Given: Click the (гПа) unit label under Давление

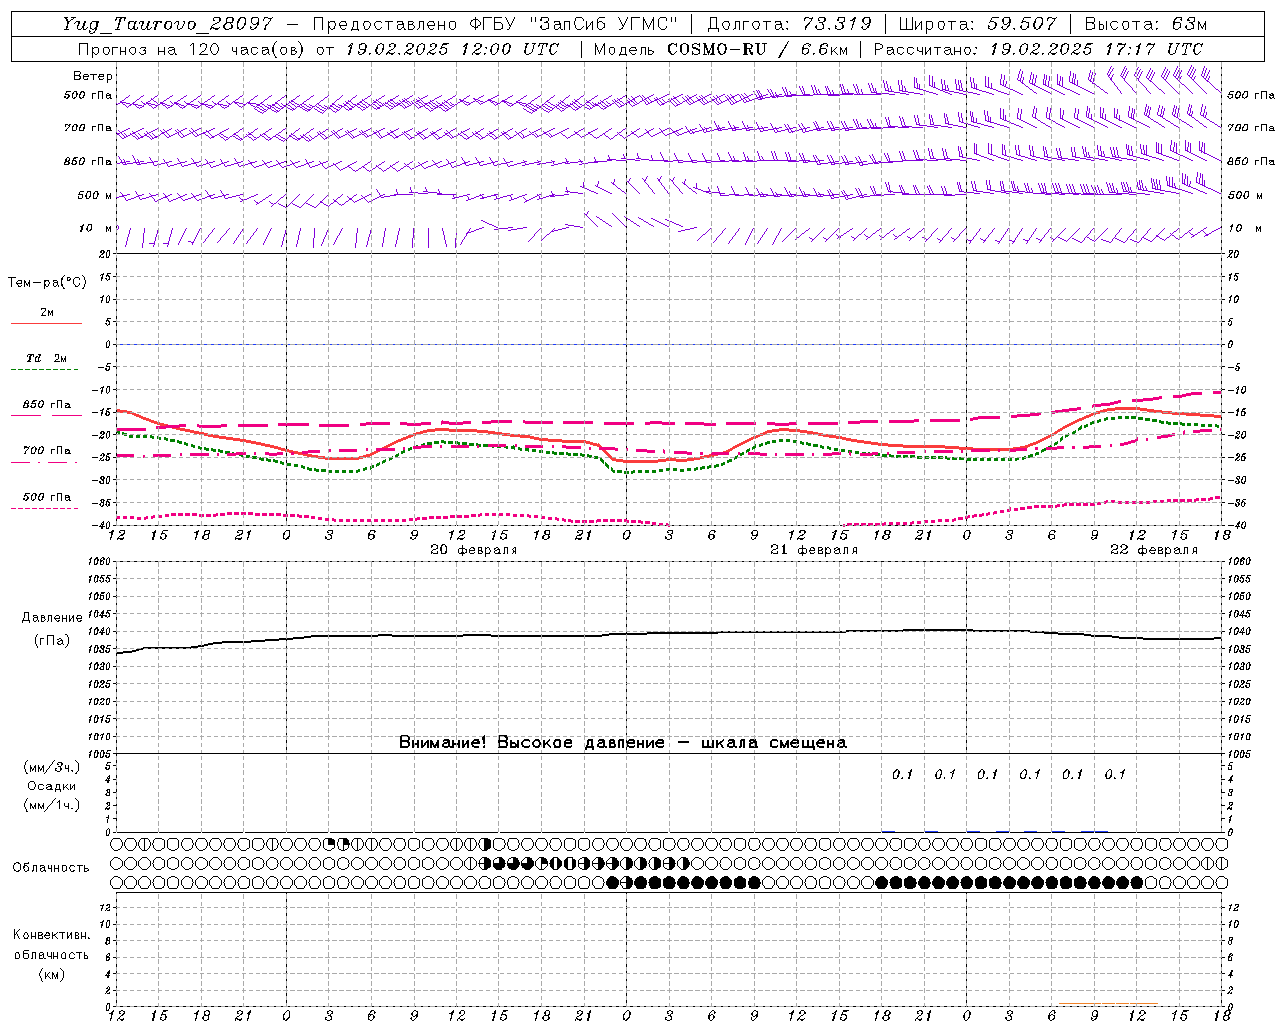Looking at the screenshot, I should tap(52, 641).
